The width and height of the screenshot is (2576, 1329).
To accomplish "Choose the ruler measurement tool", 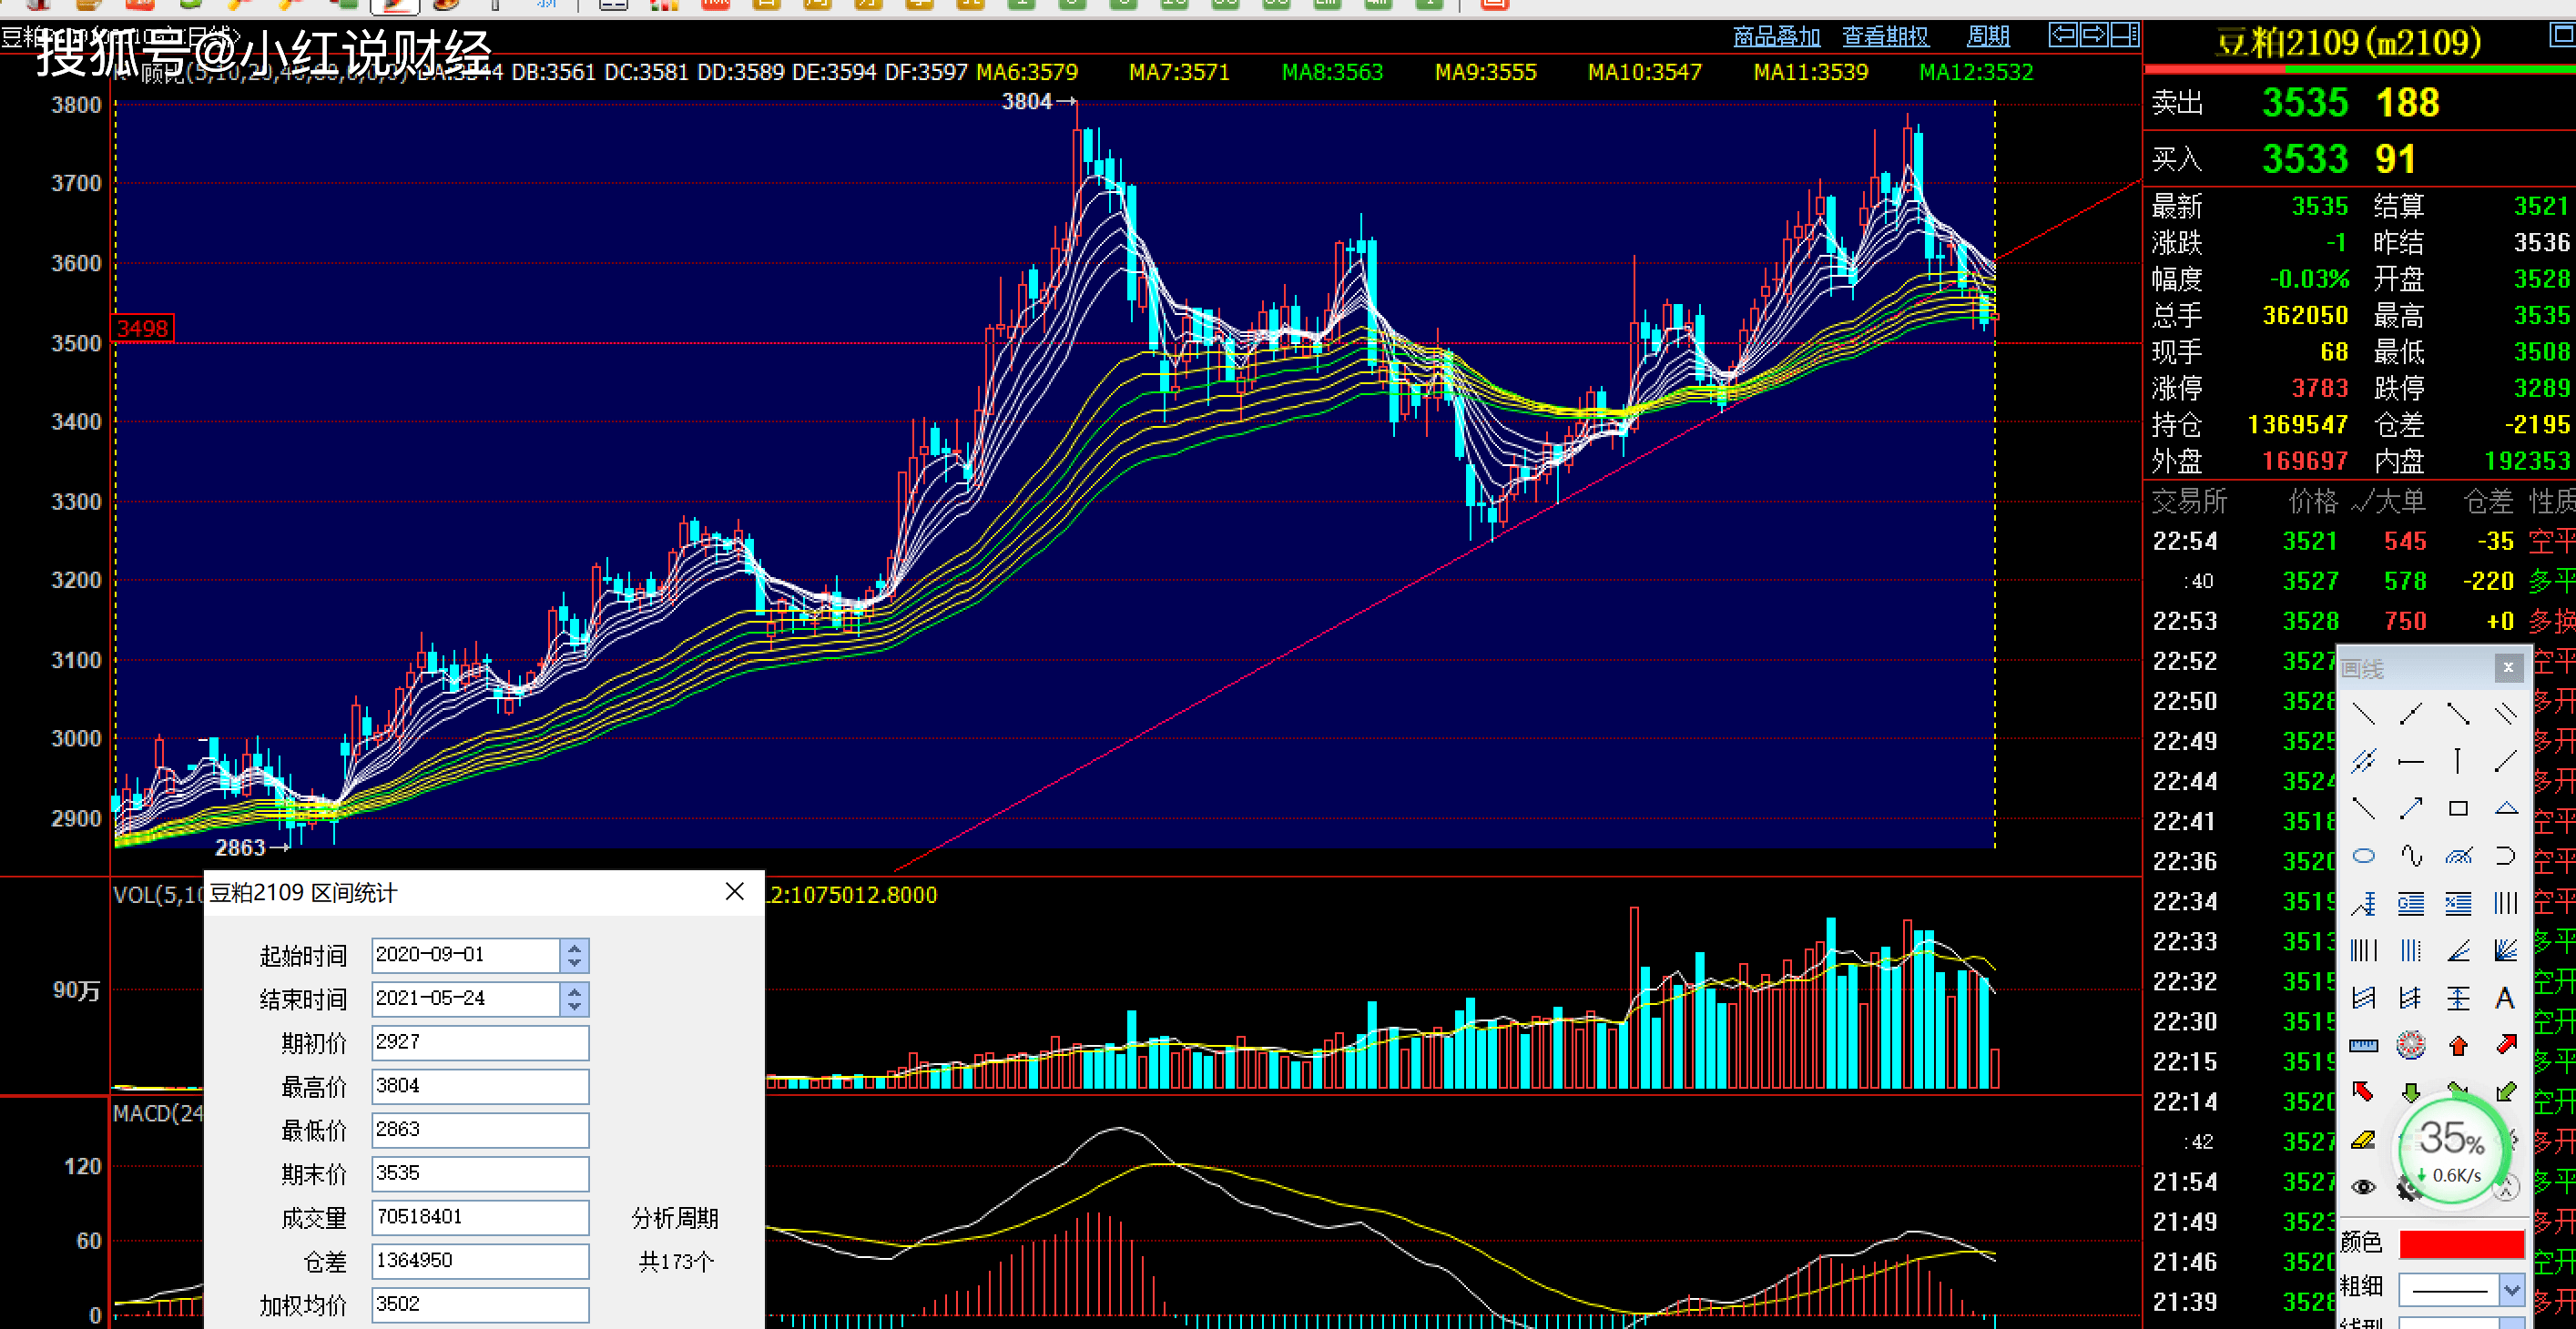I will [x=2363, y=1046].
